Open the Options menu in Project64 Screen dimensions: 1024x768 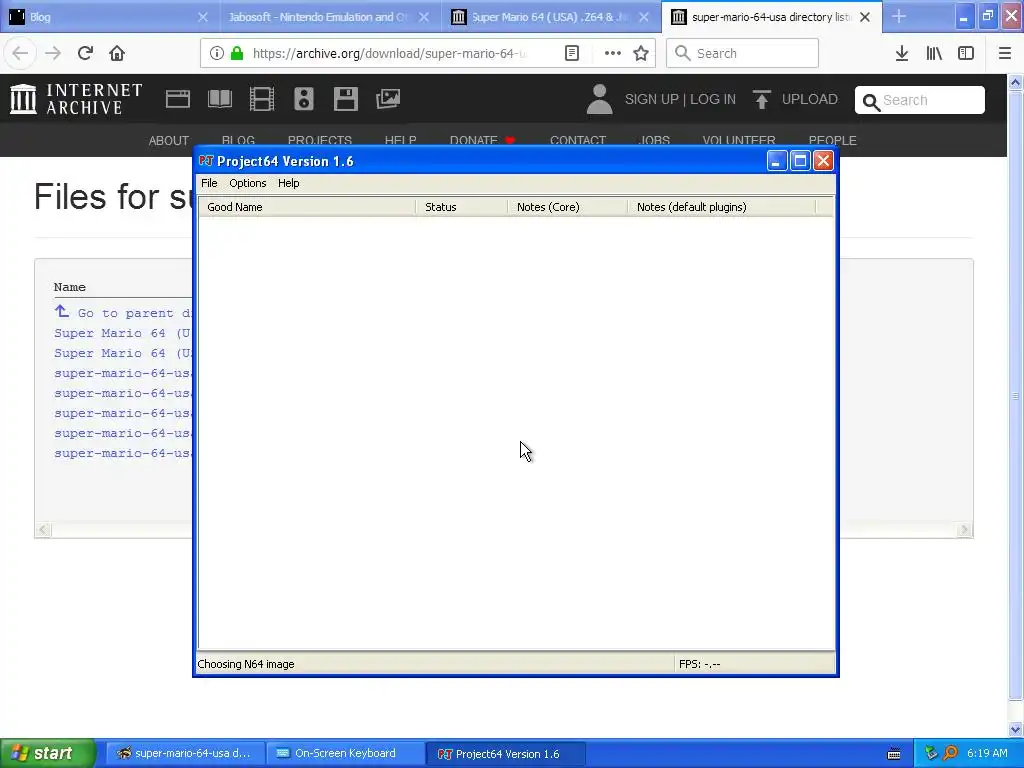(248, 183)
